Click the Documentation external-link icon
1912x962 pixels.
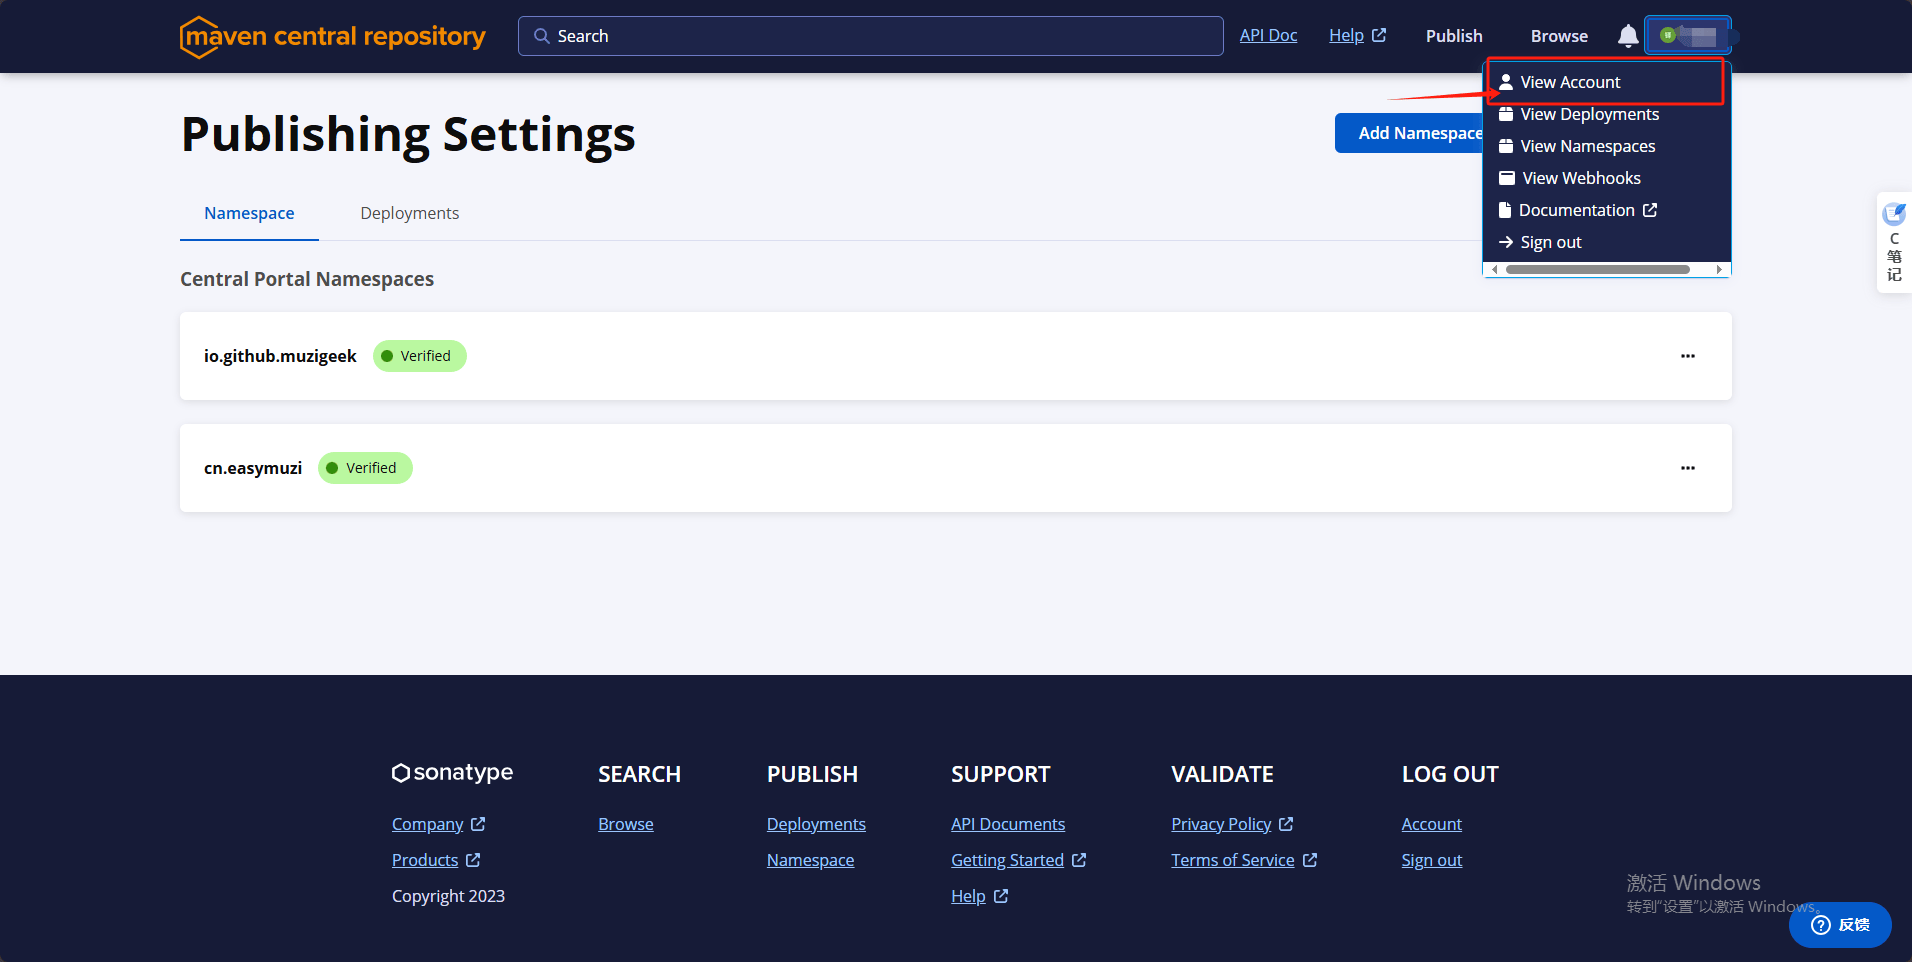coord(1650,210)
